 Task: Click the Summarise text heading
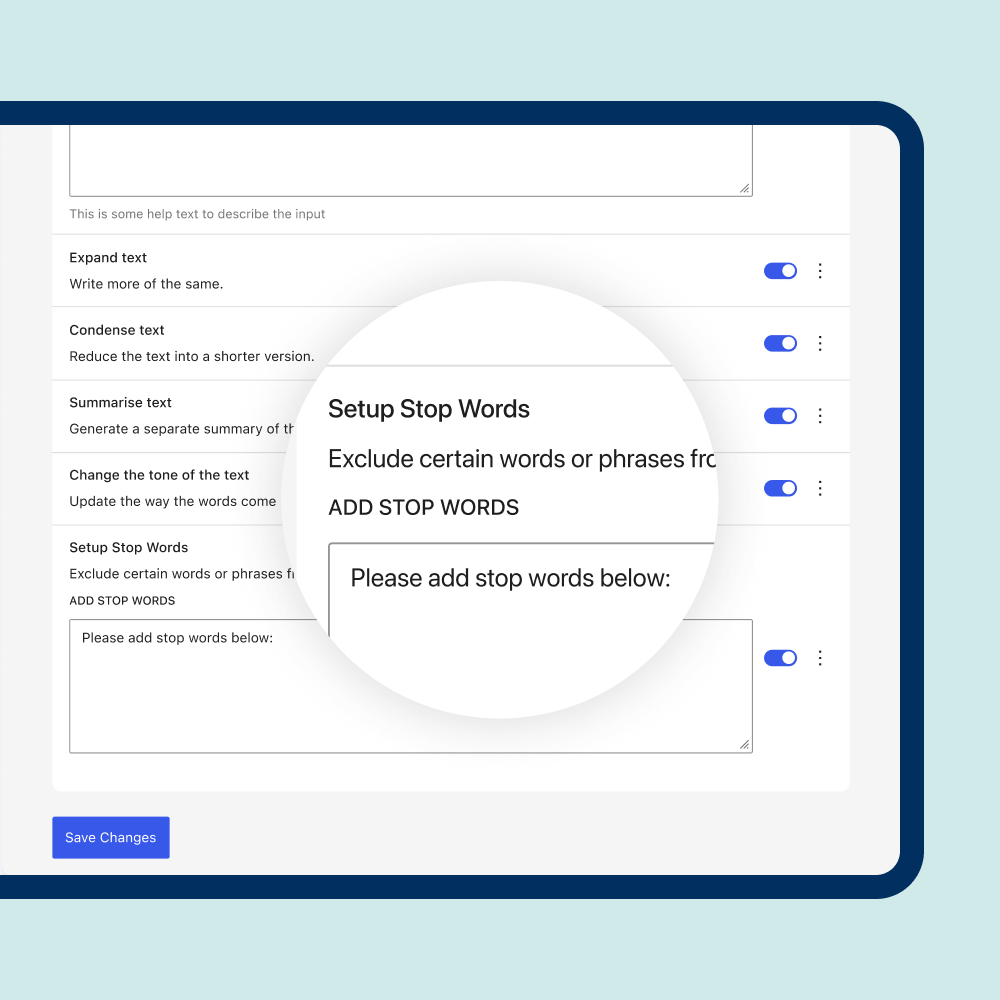pyautogui.click(x=121, y=402)
